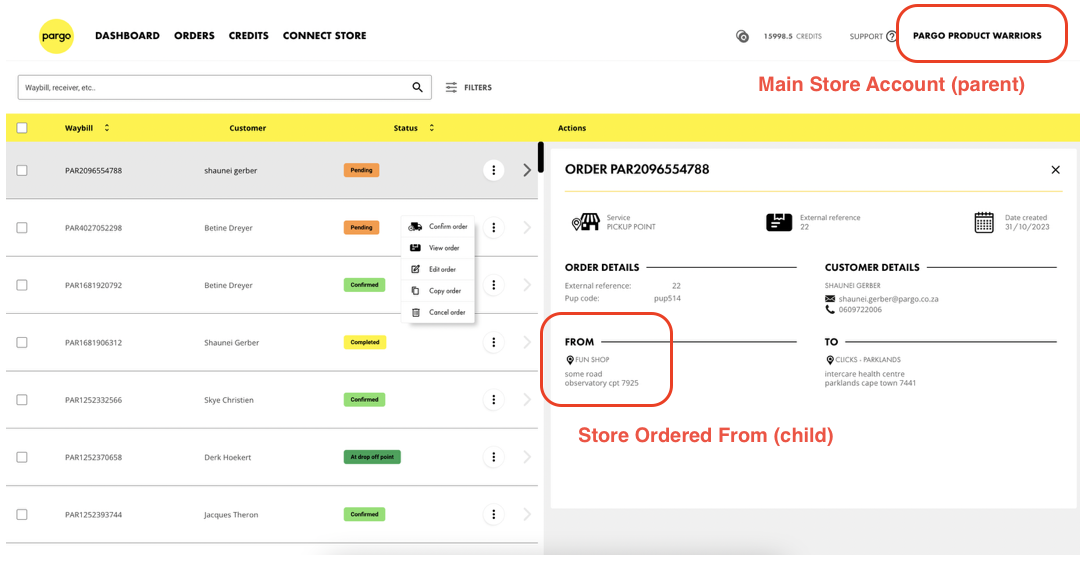The image size is (1090, 568).
Task: Expand details chevron for PAR4027052298
Action: (x=527, y=227)
